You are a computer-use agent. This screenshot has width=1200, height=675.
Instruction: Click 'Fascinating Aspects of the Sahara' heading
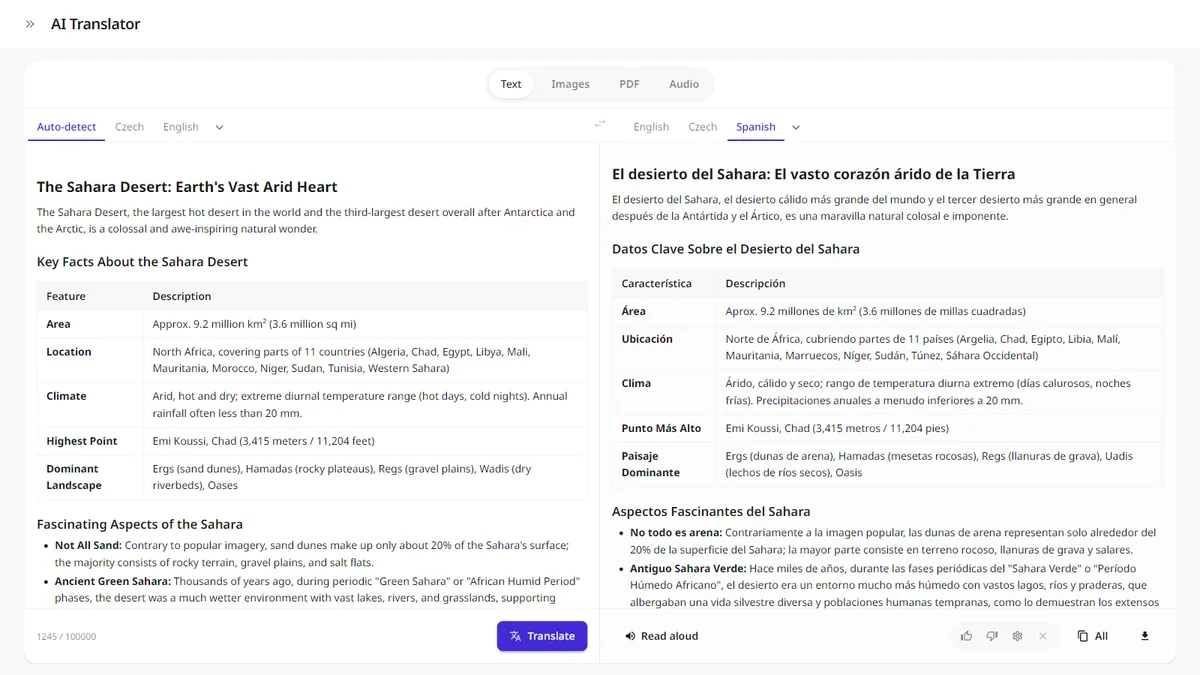tap(140, 524)
